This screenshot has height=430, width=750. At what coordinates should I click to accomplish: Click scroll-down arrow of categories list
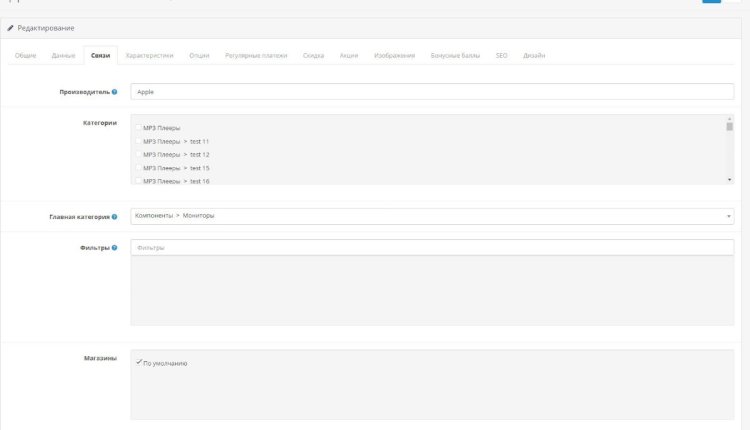pos(729,179)
